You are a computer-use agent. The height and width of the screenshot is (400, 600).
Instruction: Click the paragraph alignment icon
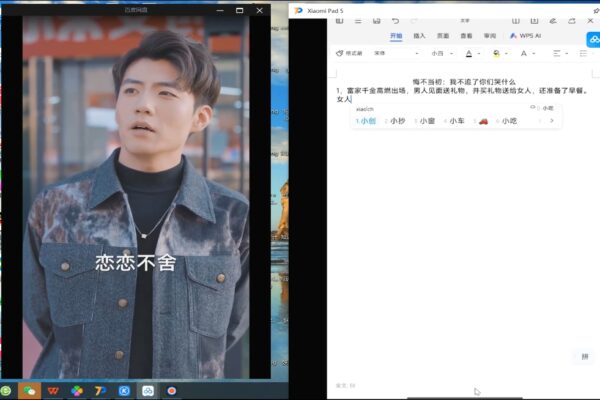point(557,54)
